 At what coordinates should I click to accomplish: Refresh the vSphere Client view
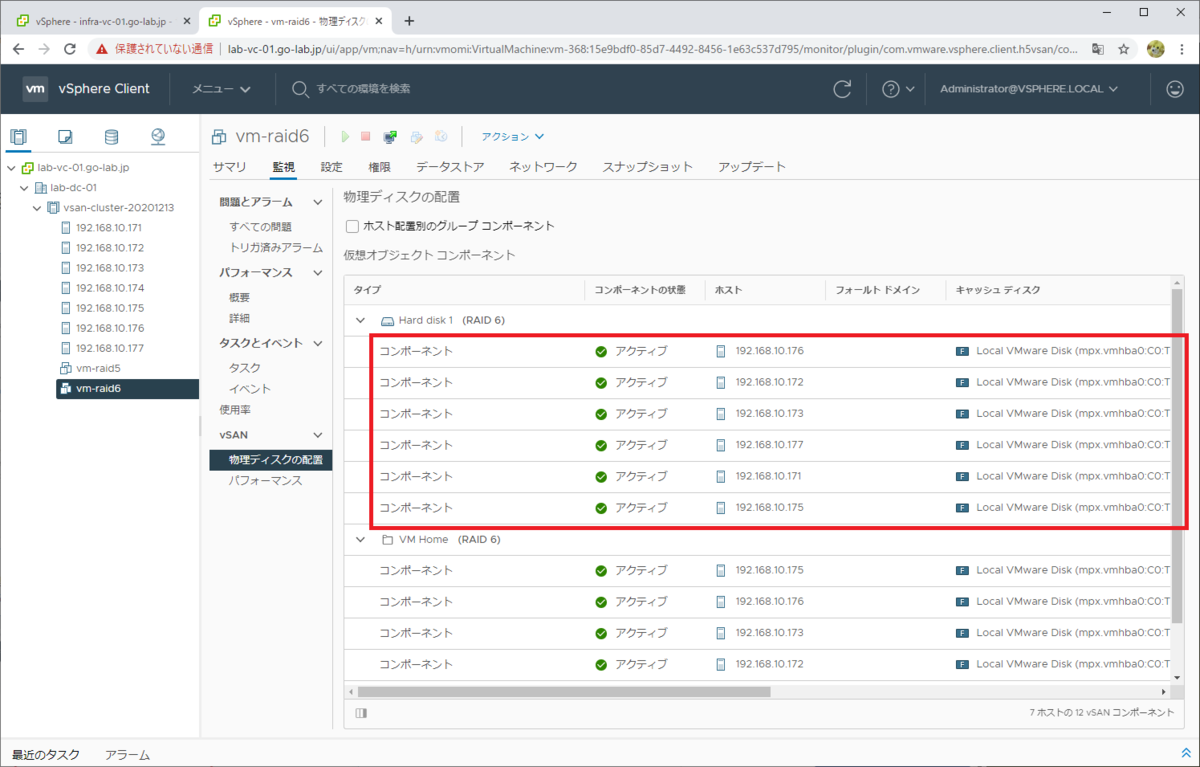tap(842, 89)
